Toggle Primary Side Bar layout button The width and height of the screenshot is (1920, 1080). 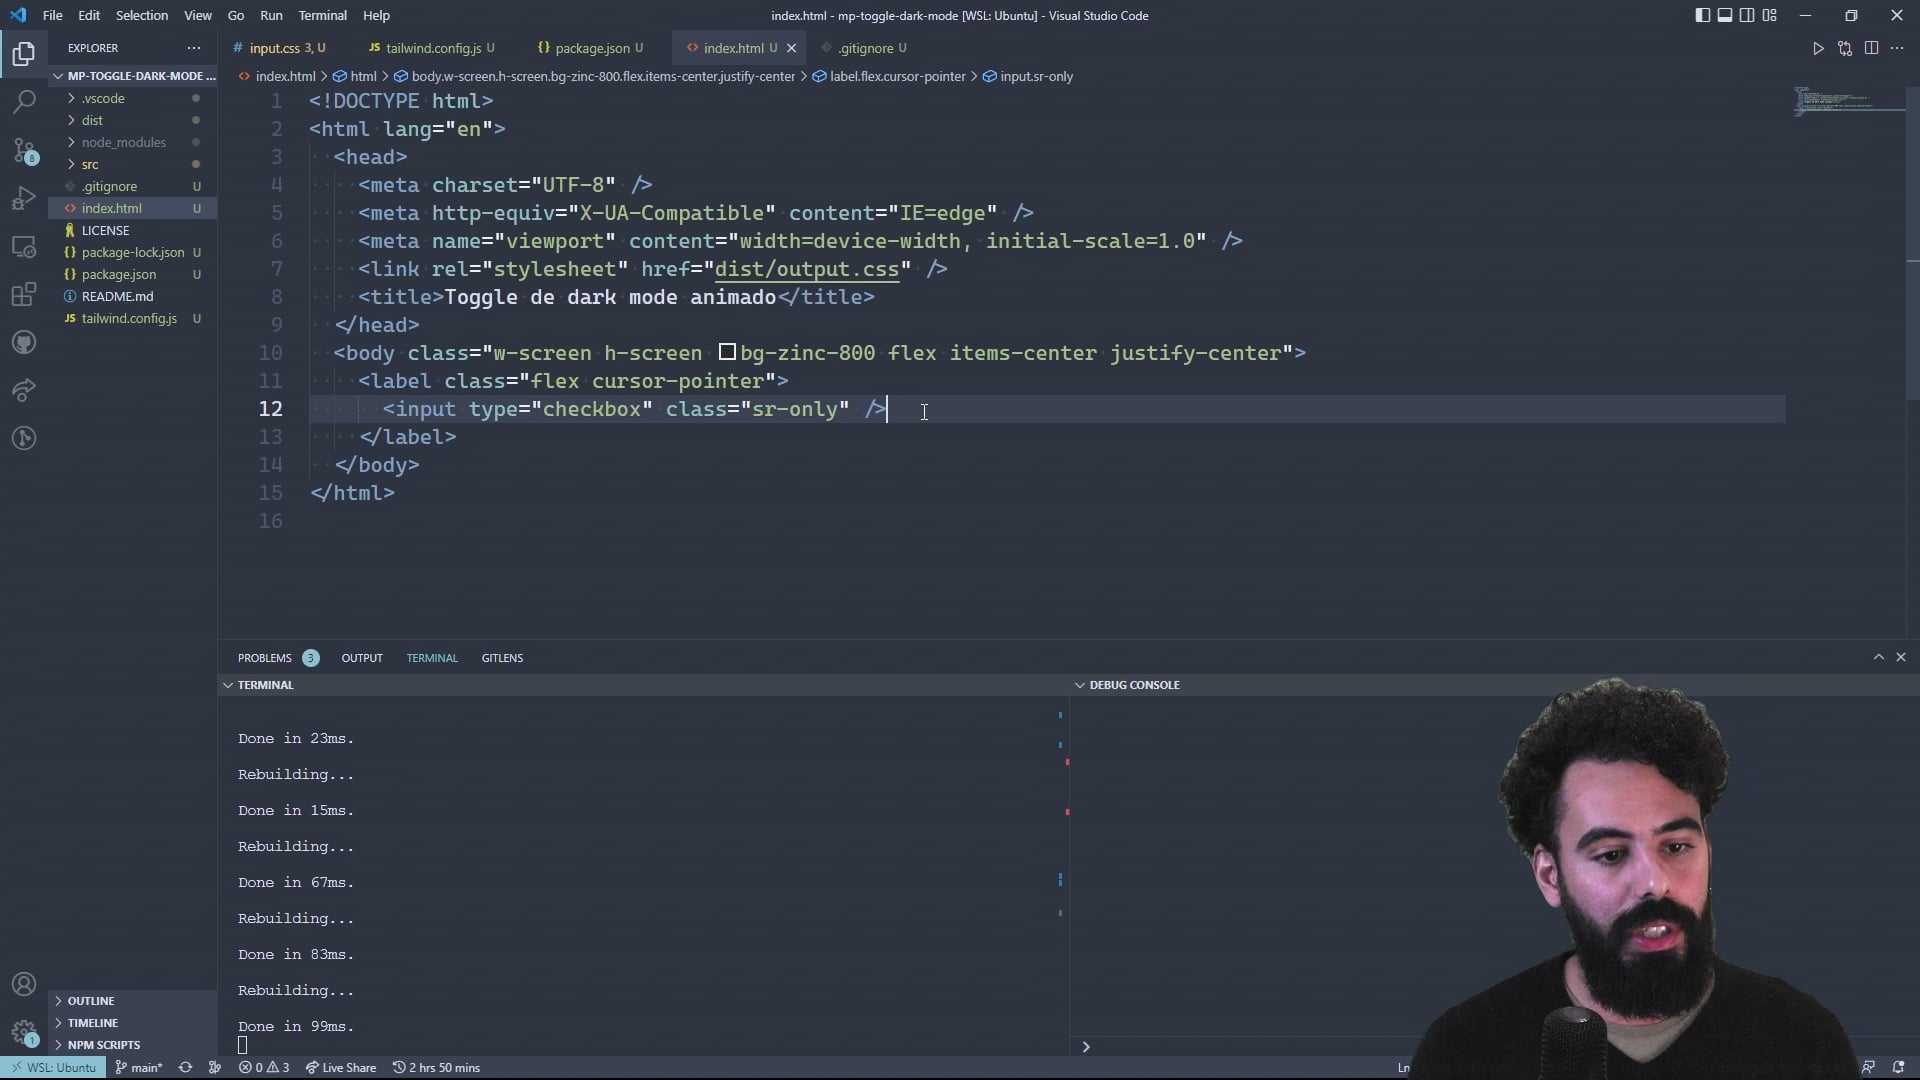[1702, 15]
